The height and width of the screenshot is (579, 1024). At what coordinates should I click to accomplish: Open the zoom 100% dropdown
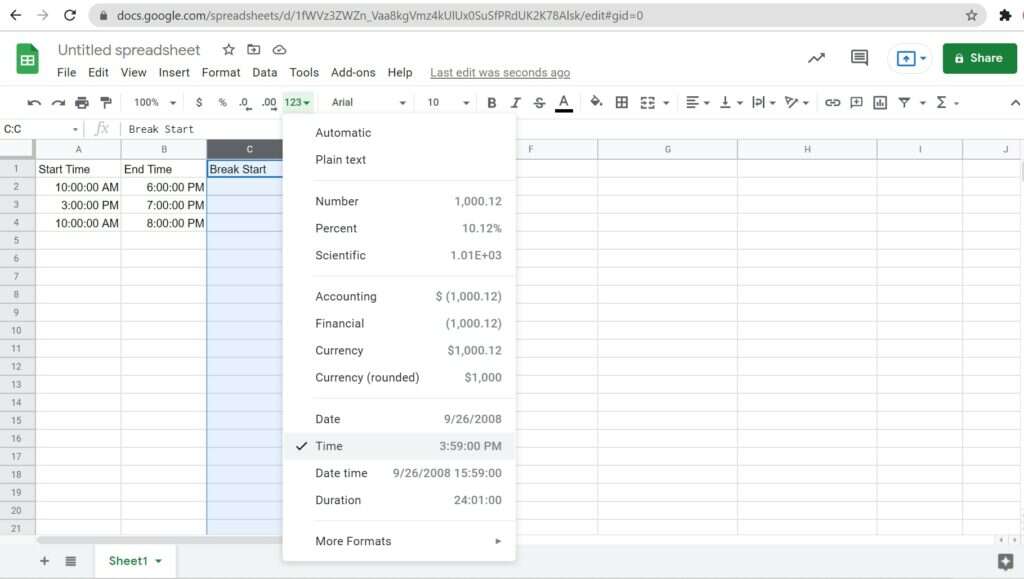click(154, 102)
